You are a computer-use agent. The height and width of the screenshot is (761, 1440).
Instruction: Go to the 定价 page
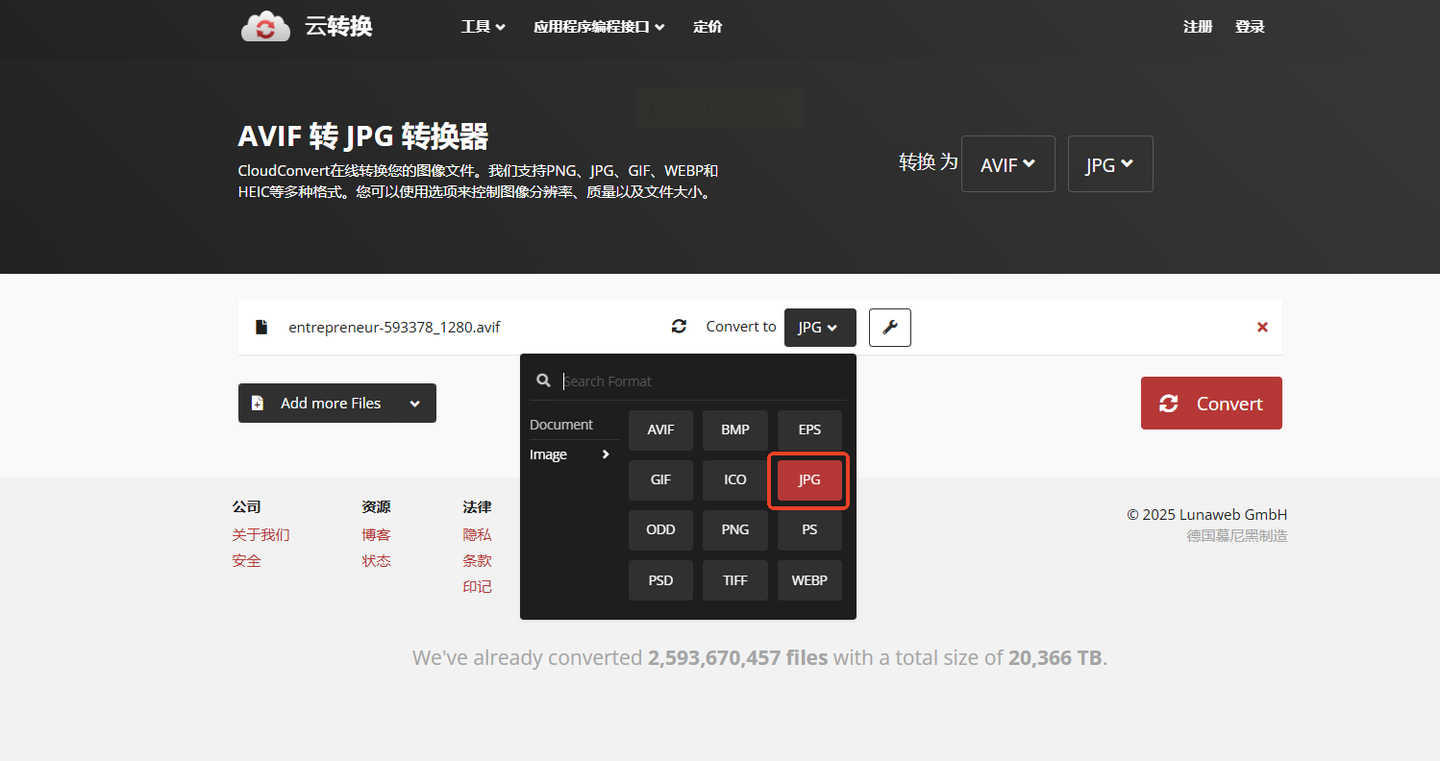[x=708, y=27]
